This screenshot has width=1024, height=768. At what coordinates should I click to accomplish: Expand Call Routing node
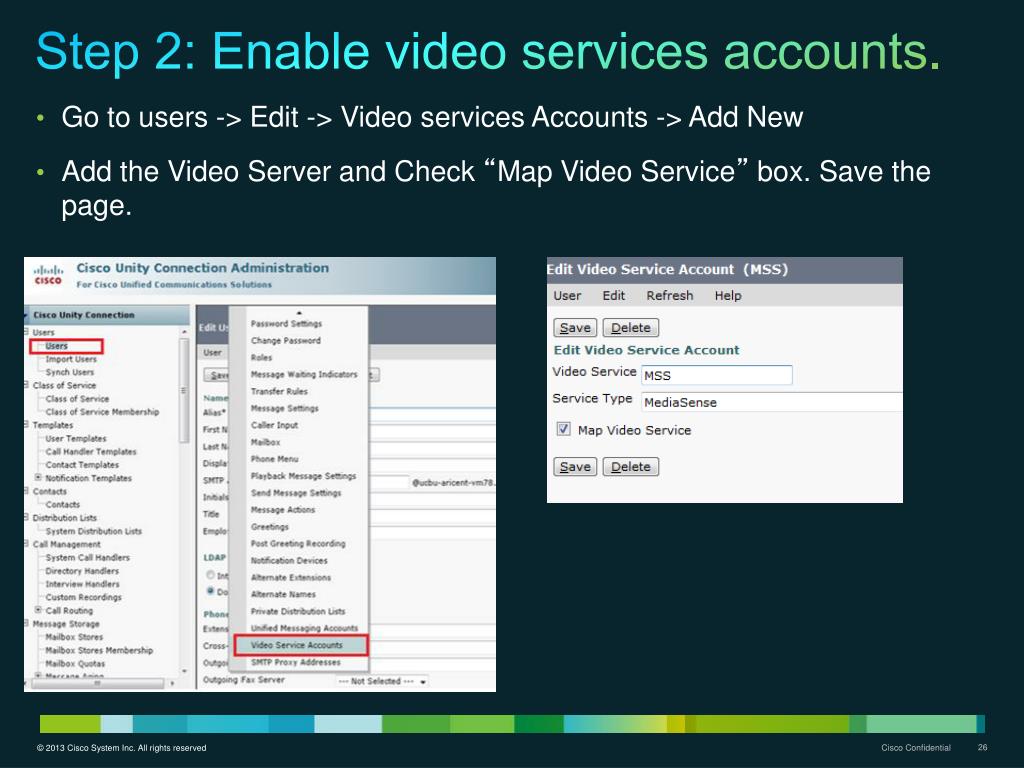point(39,609)
